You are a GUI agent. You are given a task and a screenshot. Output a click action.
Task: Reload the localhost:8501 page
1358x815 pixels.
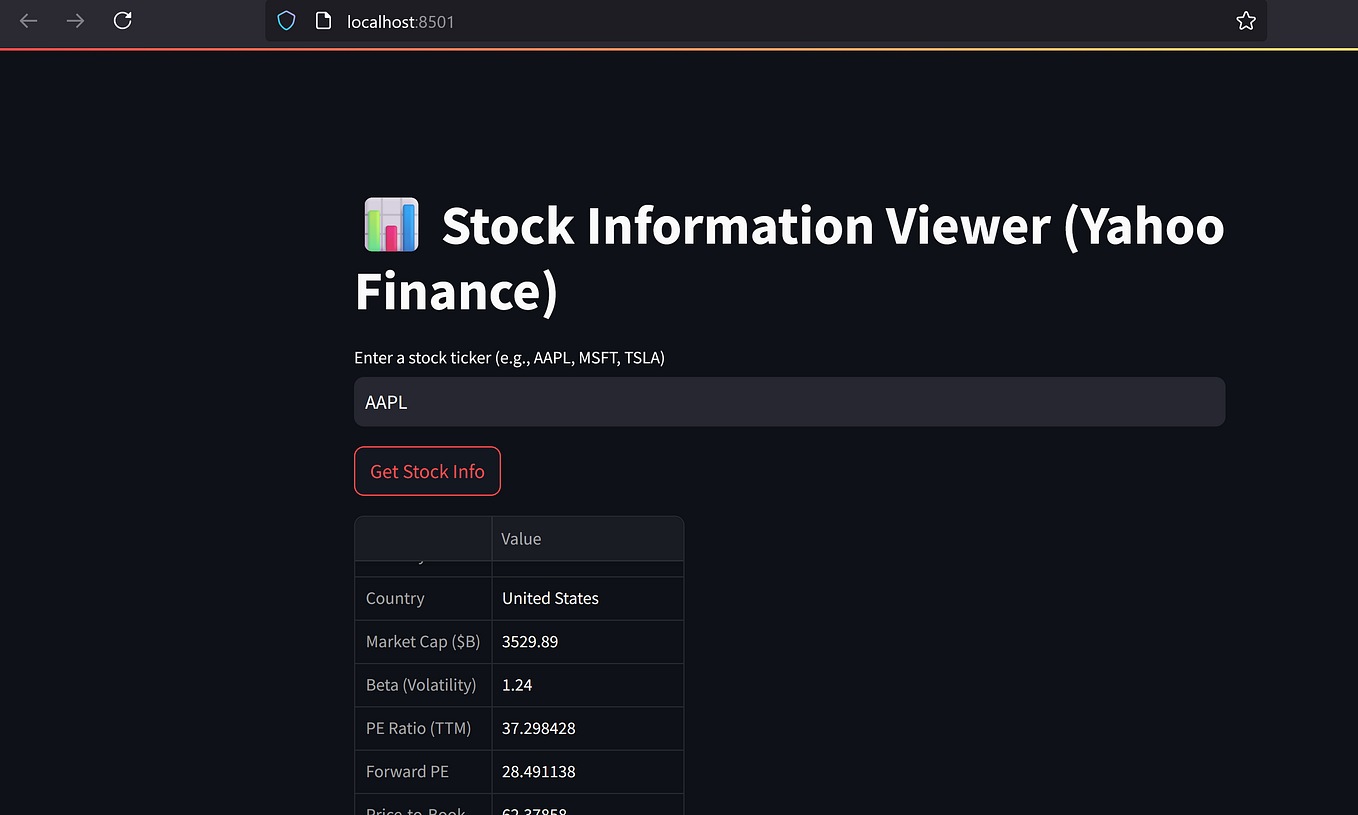(122, 20)
